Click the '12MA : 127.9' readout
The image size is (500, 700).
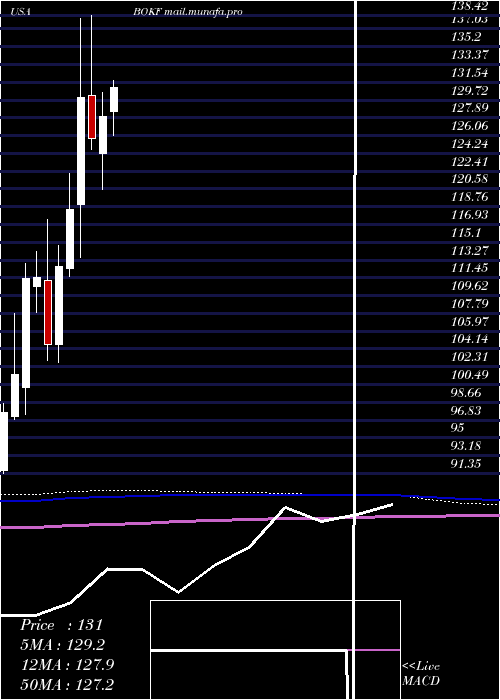67,665
